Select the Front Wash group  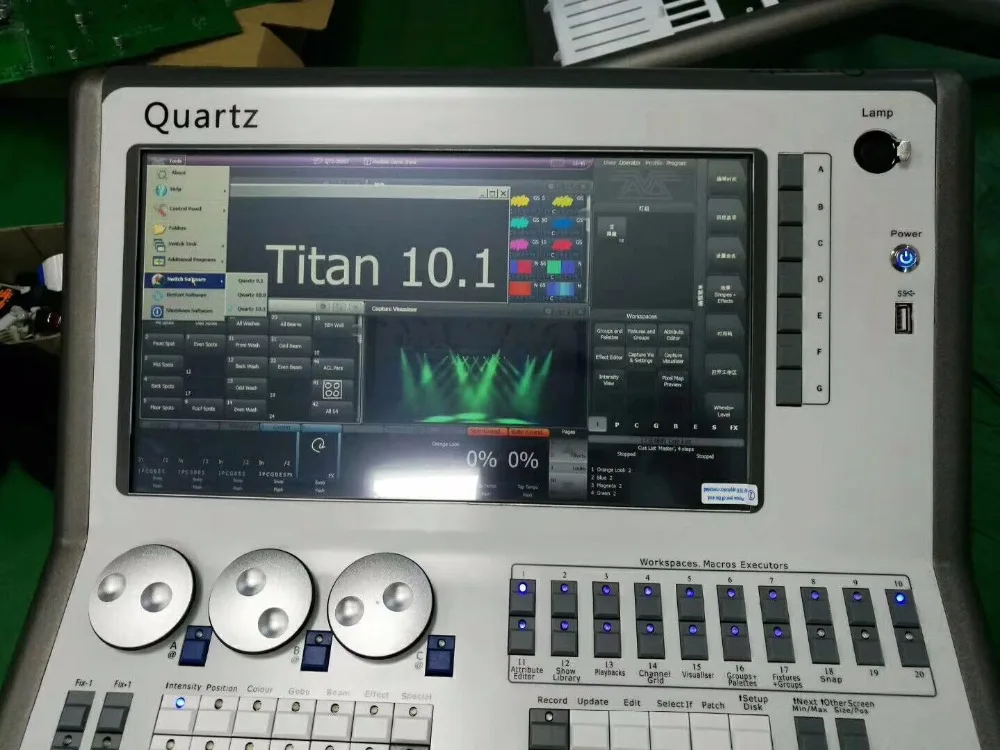(x=247, y=345)
